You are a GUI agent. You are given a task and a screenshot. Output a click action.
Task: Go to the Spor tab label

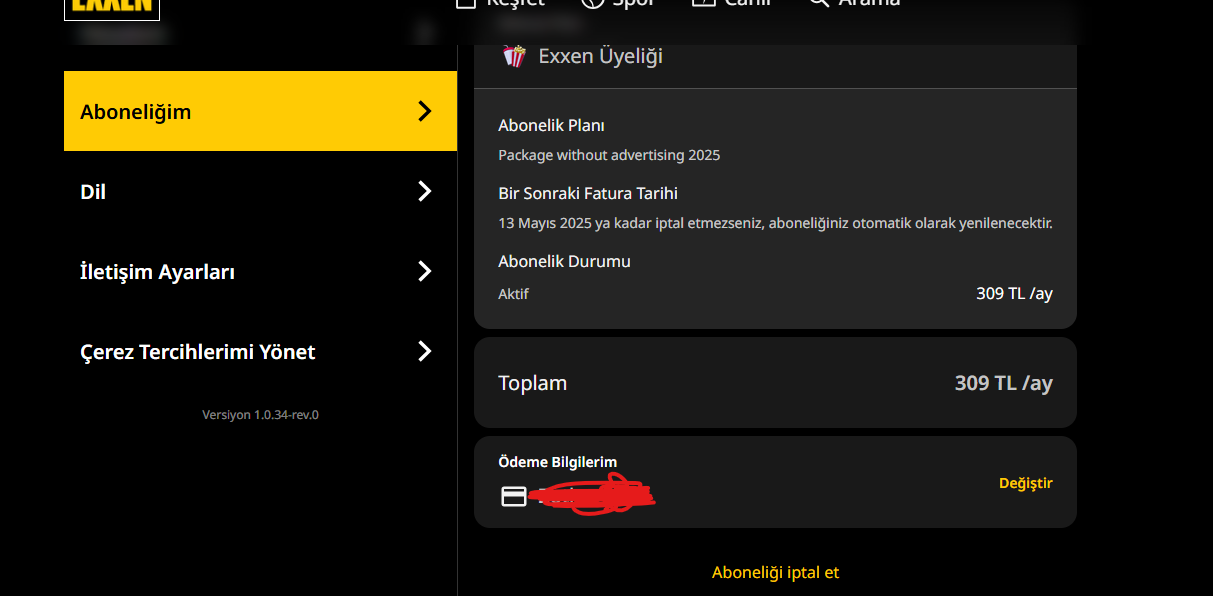pos(633,3)
